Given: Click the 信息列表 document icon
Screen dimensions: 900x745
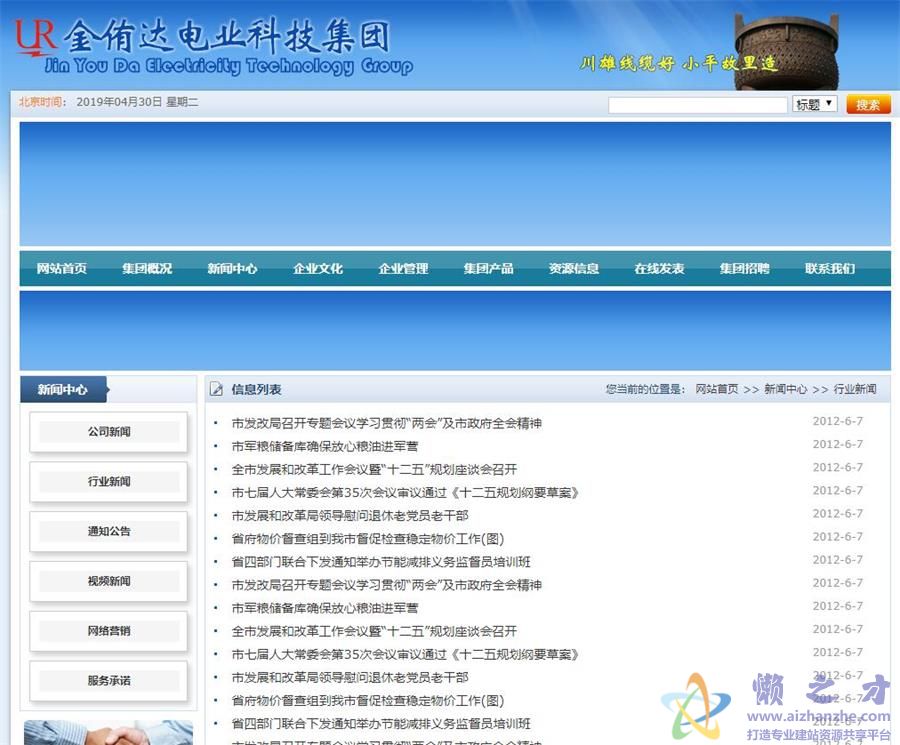Looking at the screenshot, I should (216, 388).
